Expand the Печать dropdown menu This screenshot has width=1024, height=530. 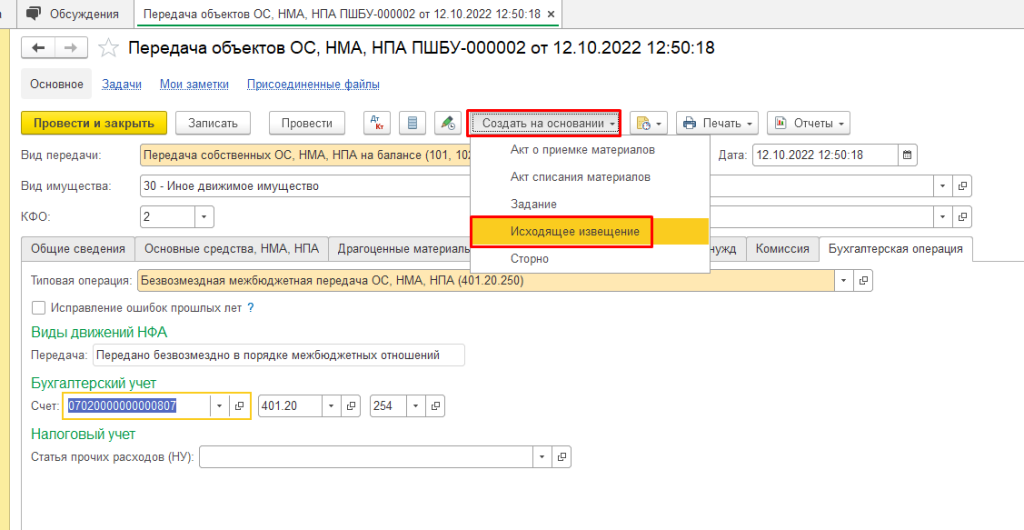718,123
